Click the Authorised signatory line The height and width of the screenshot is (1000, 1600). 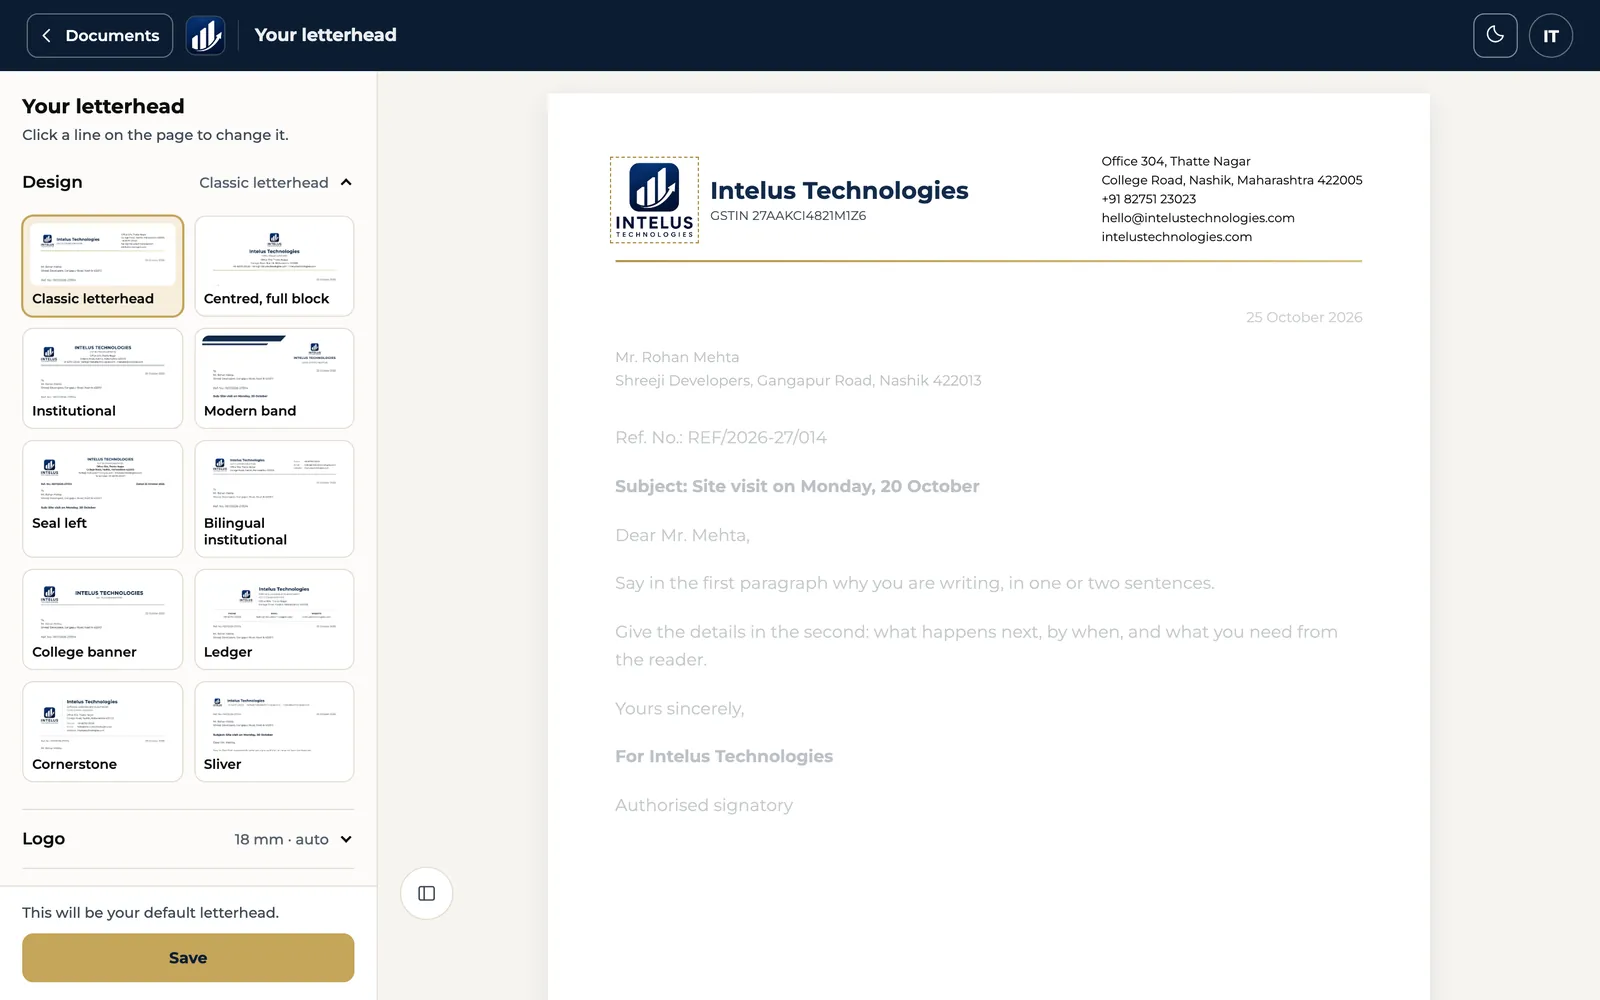(x=704, y=805)
